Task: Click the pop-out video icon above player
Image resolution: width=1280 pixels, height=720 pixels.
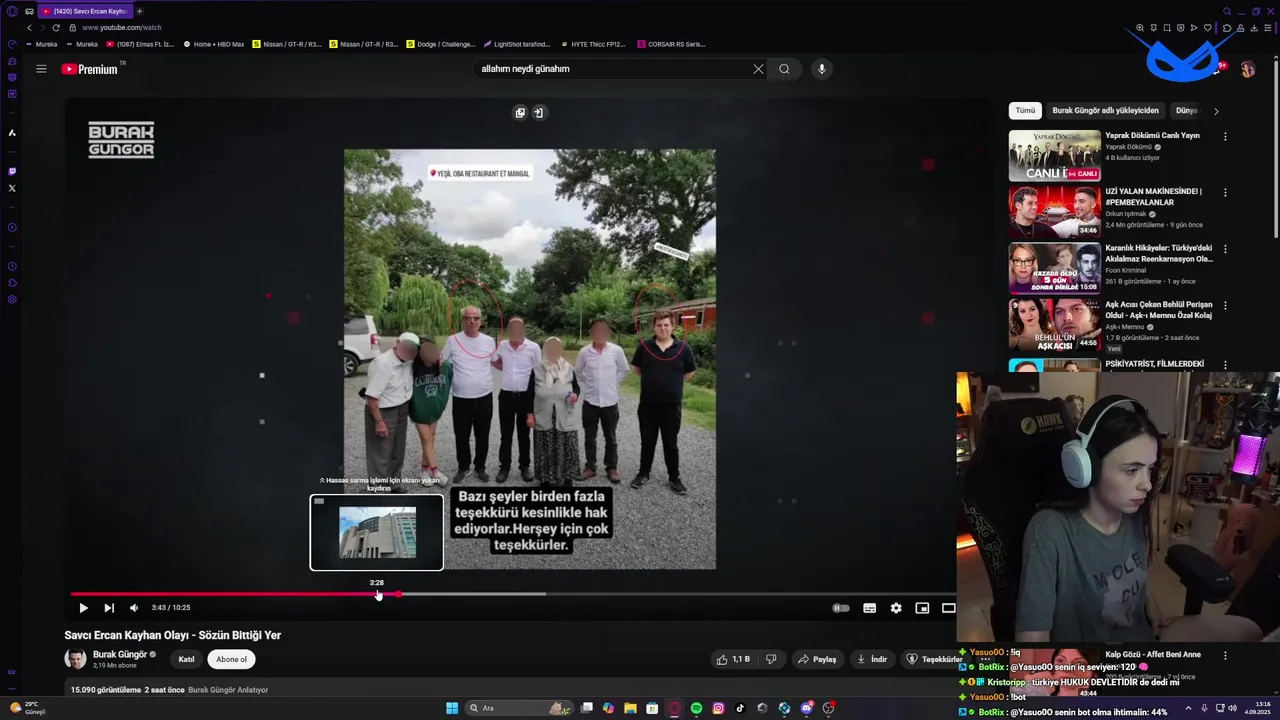Action: pyautogui.click(x=538, y=113)
